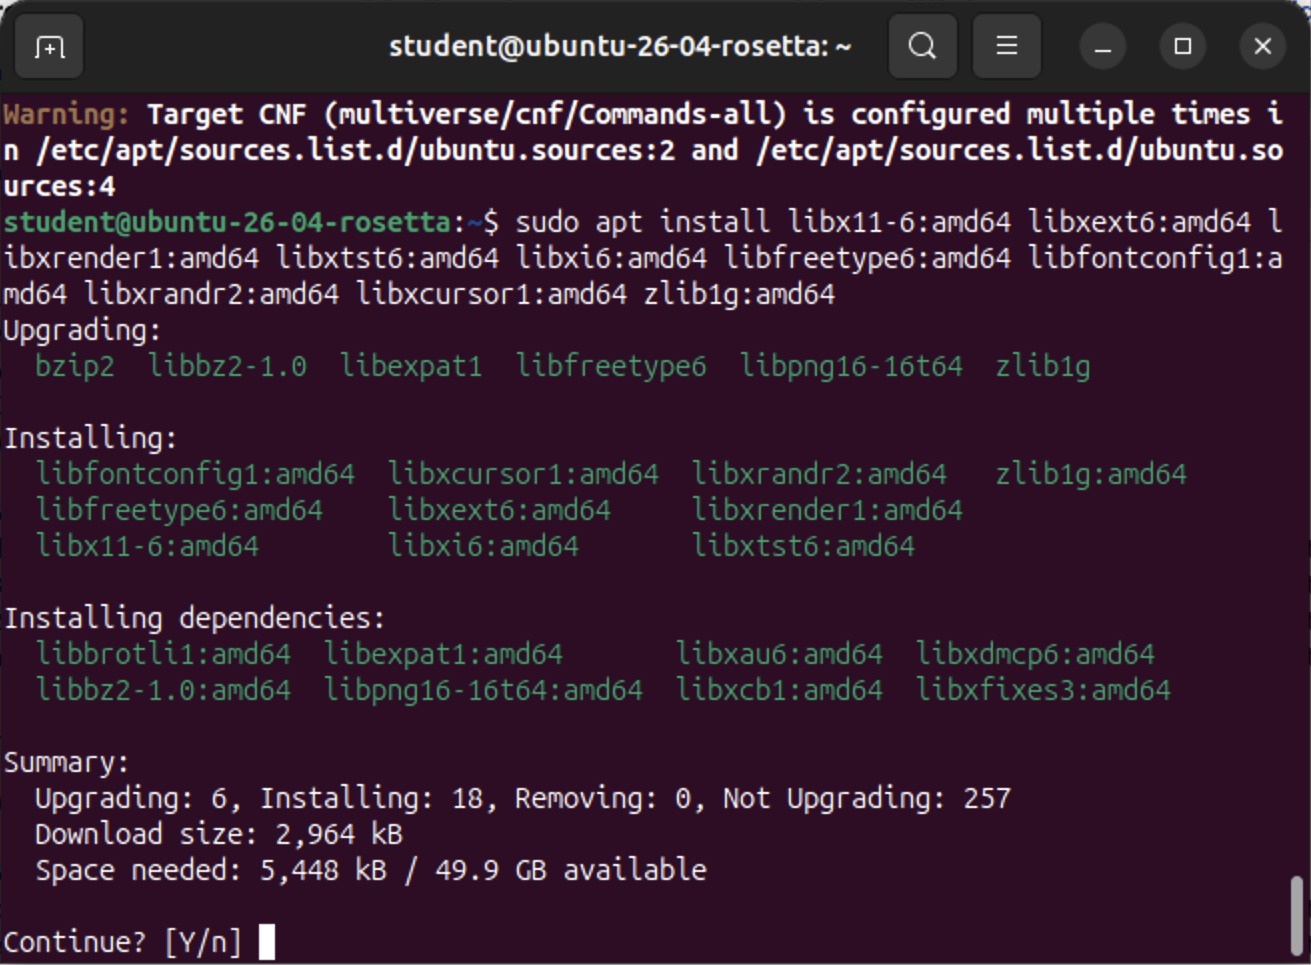The height and width of the screenshot is (965, 1311).
Task: Click libxdmcp6:amd64 dependency
Action: pos(1035,654)
